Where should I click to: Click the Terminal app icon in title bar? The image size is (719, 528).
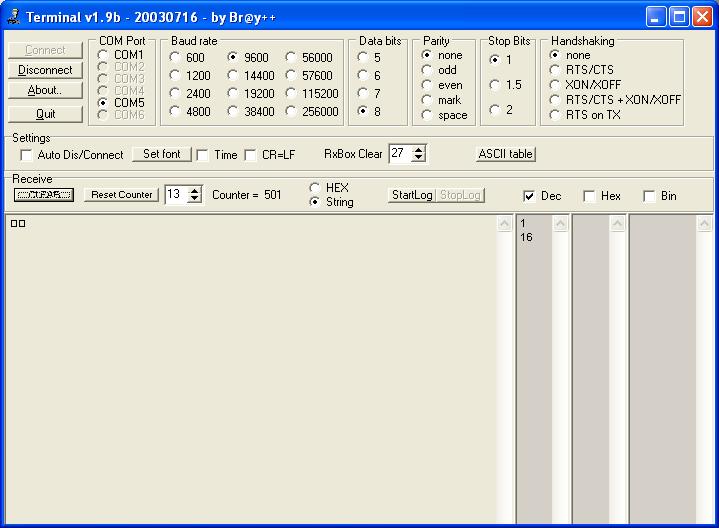click(x=13, y=17)
